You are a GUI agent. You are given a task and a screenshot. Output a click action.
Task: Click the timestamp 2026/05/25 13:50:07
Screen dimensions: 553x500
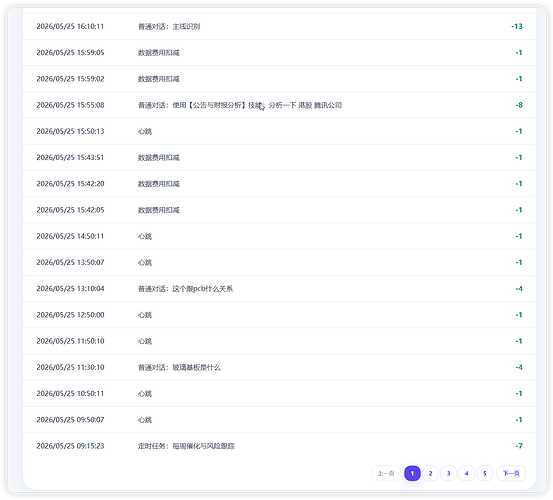pyautogui.click(x=70, y=262)
